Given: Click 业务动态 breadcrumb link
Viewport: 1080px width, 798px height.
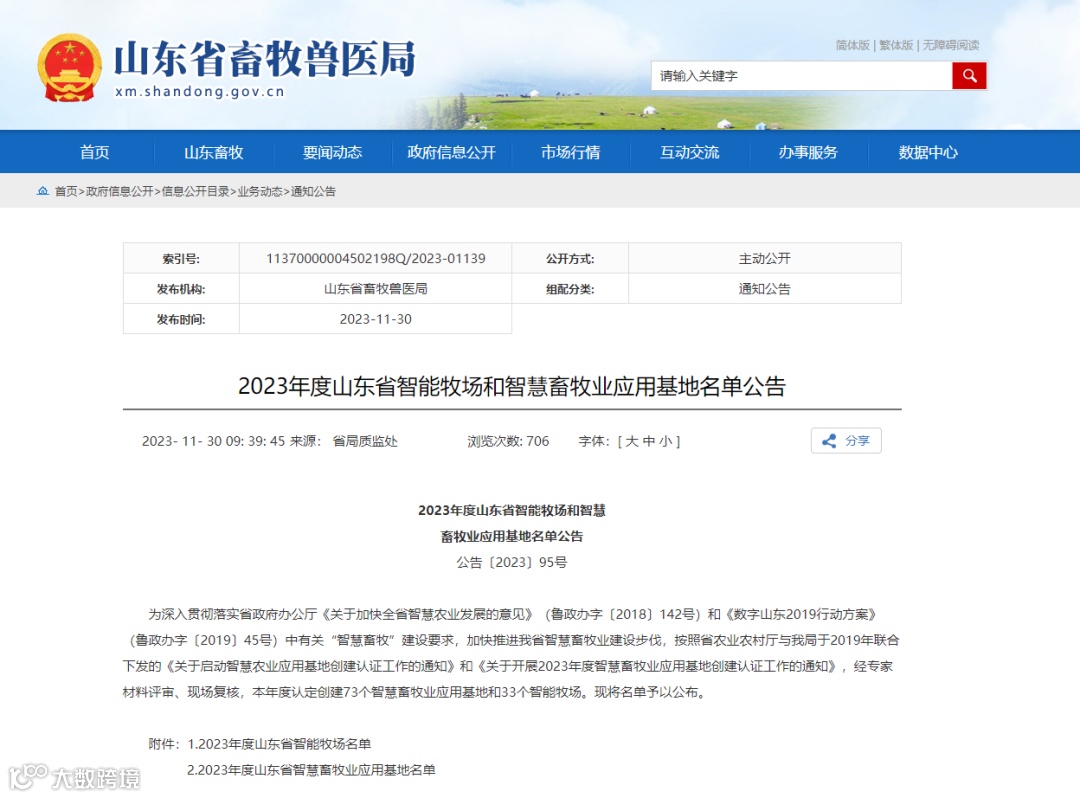Looking at the screenshot, I should pos(260,191).
